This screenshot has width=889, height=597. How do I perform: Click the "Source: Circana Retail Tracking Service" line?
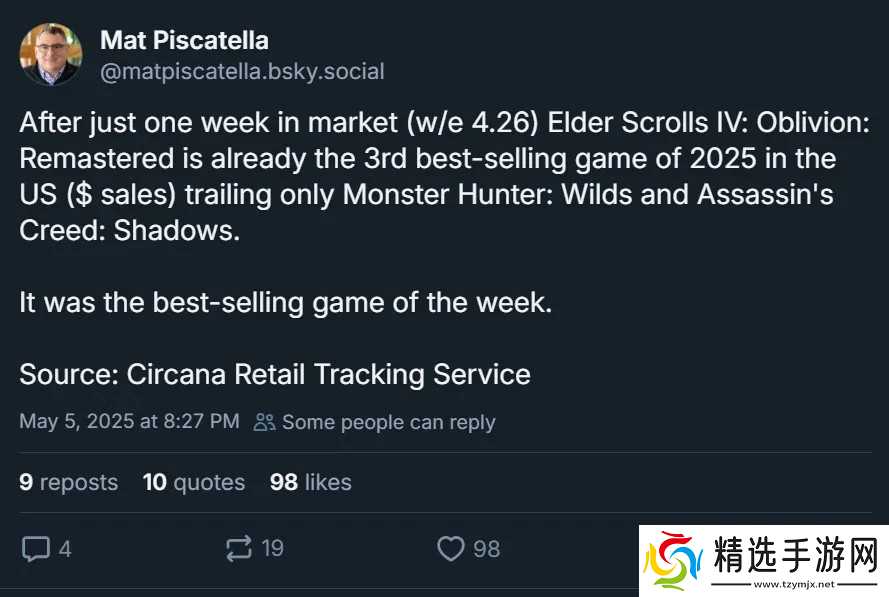click(275, 374)
